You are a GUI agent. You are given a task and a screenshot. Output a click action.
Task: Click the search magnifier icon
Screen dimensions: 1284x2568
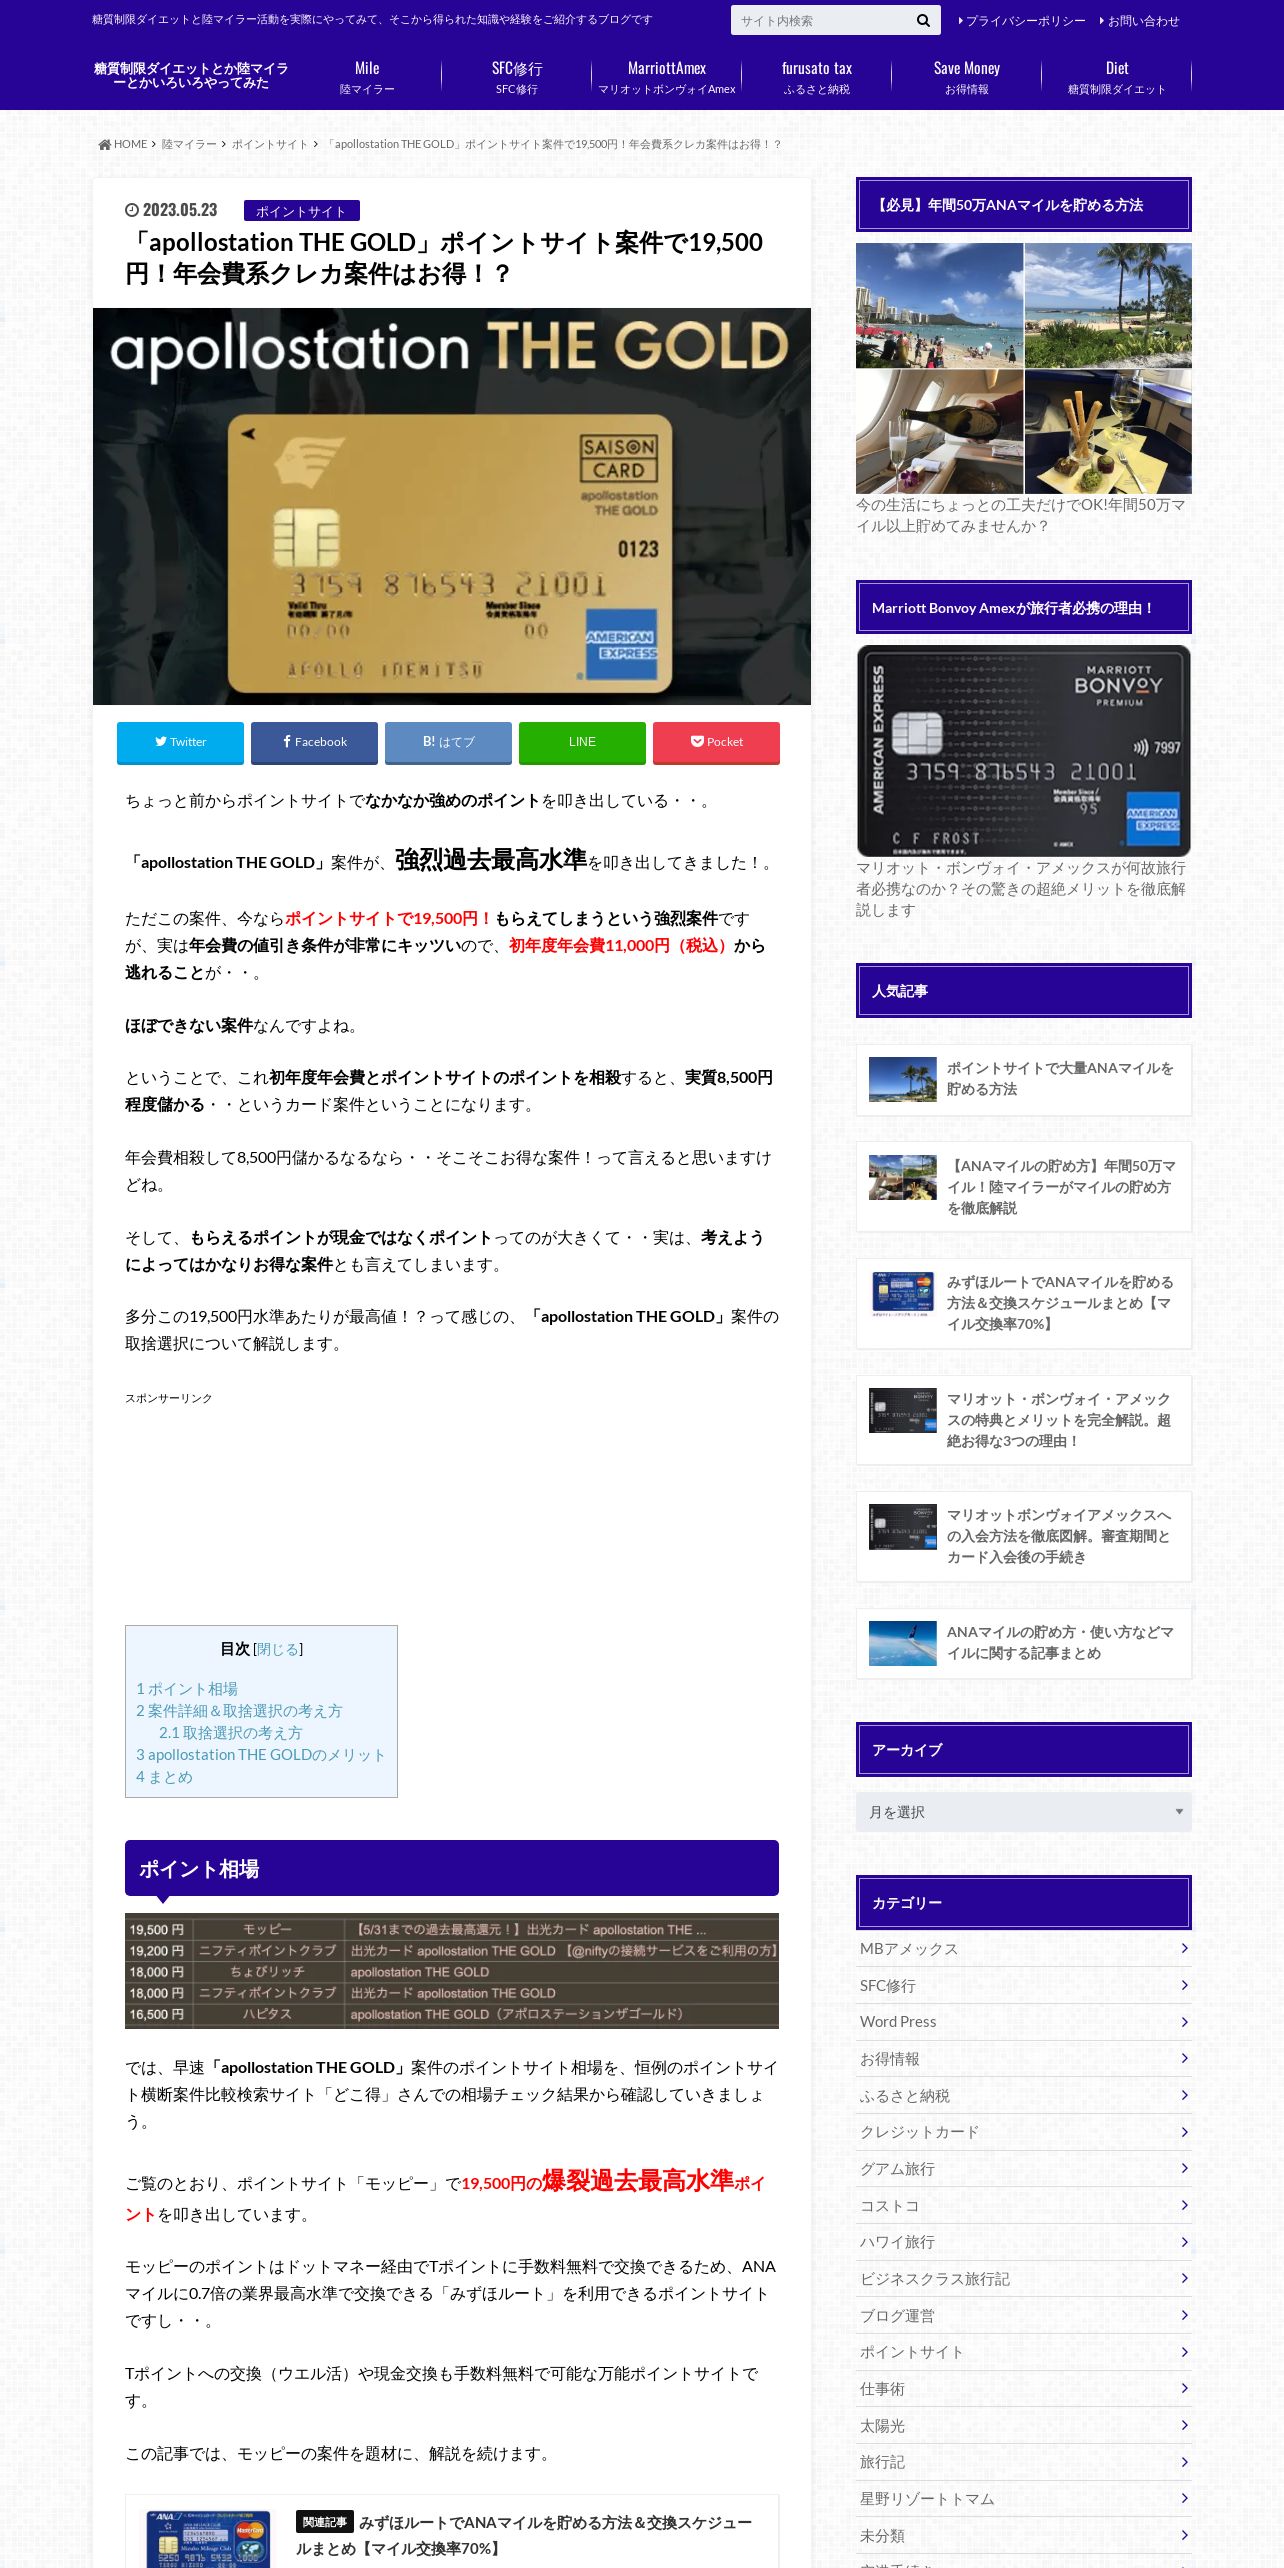922,20
